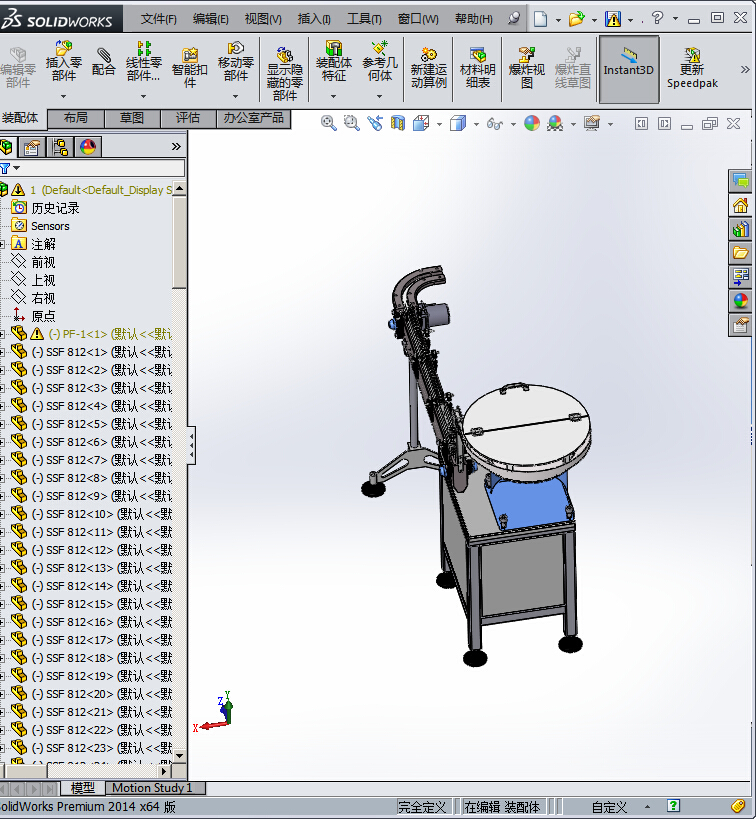The height and width of the screenshot is (819, 756).
Task: Open the PropertyManager tab icon
Action: (x=32, y=147)
